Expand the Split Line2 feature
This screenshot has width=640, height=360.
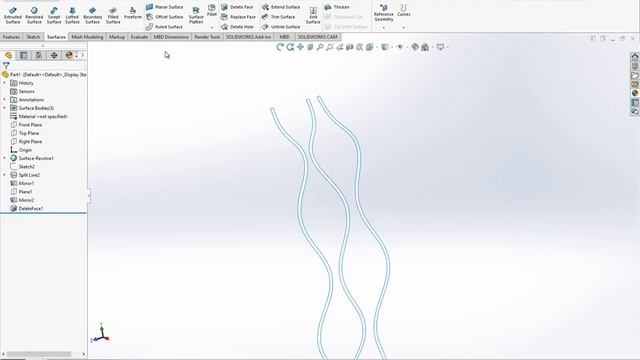pos(5,175)
